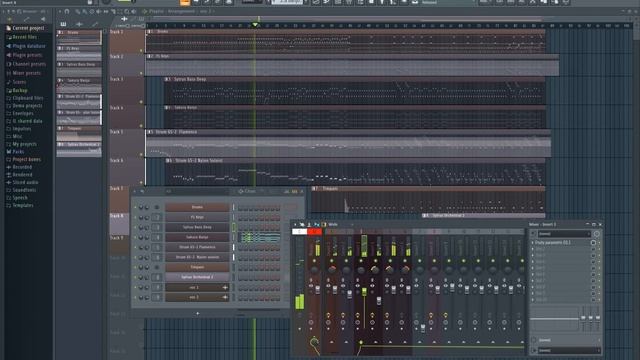Viewport: 640px width, 360px height.
Task: Add a new channel with the plus button
Action: [198, 313]
